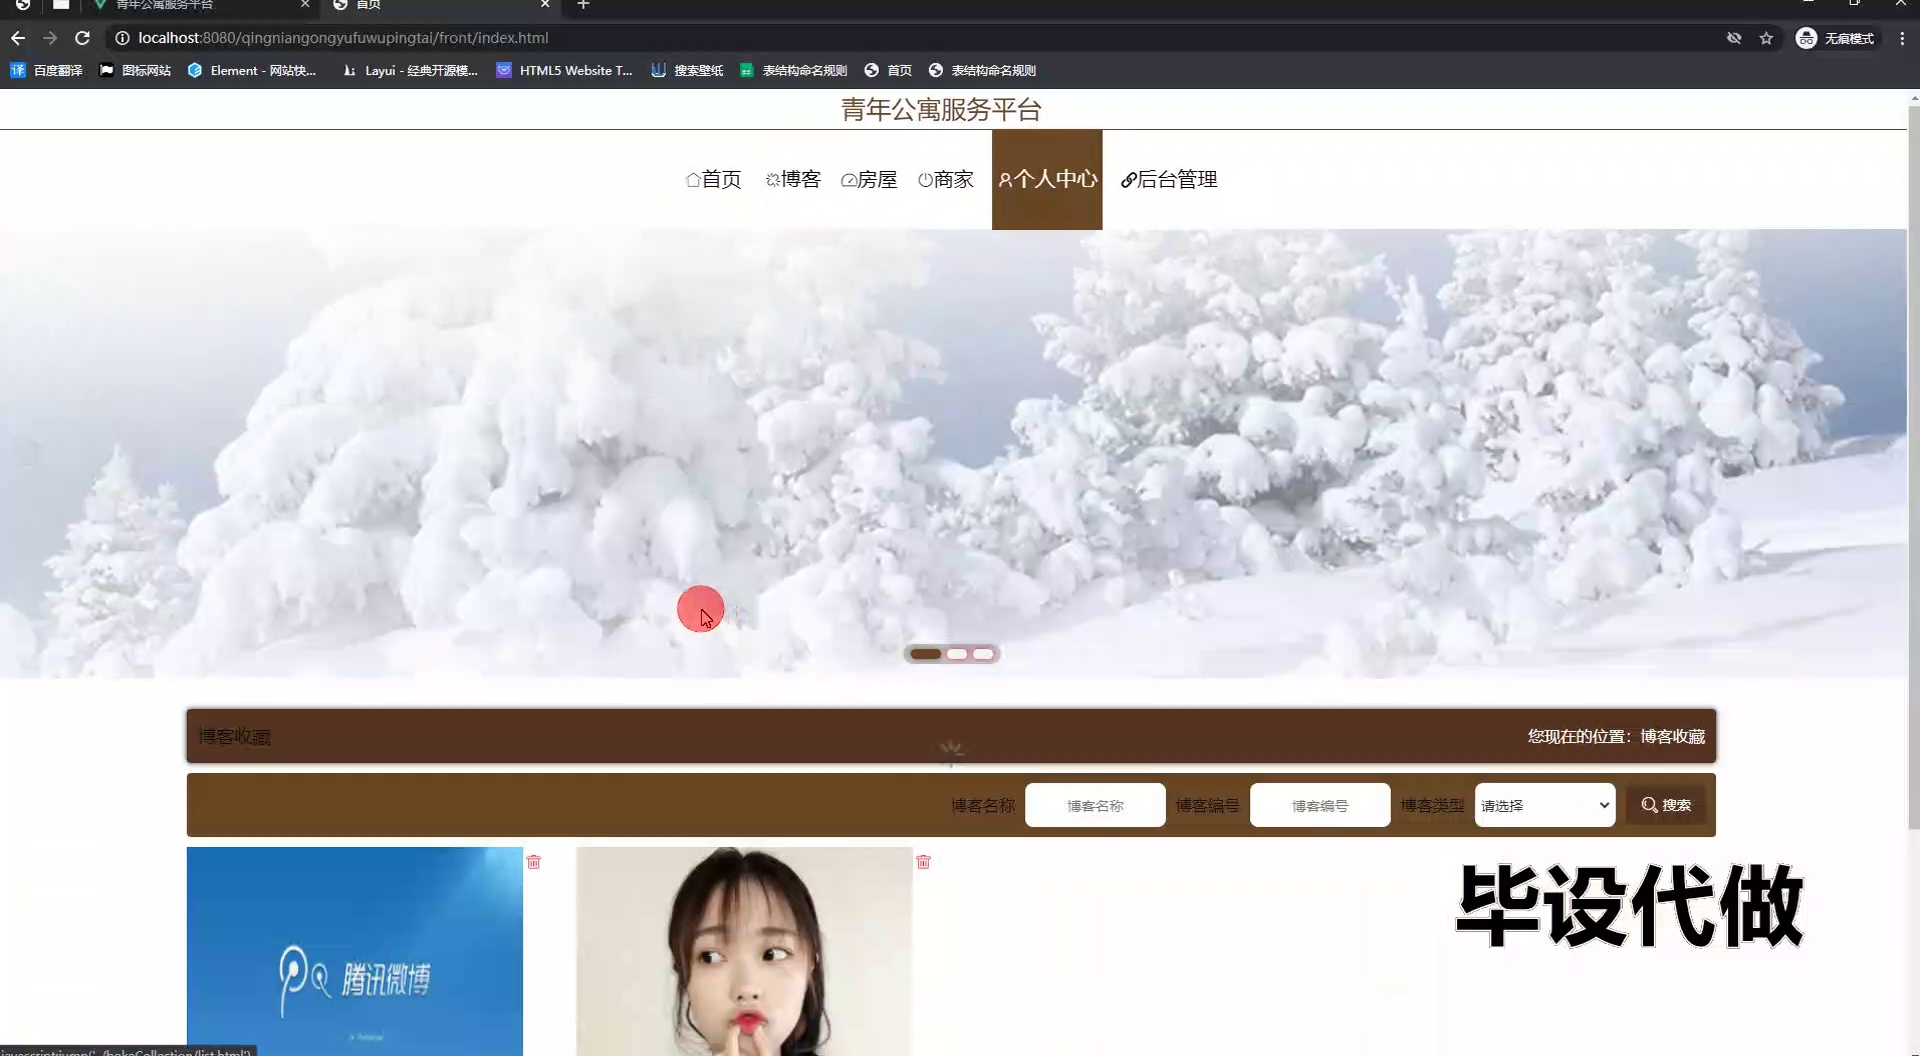Open the 首页 bookmark in bookmarks bar
The image size is (1920, 1056).
click(x=888, y=70)
